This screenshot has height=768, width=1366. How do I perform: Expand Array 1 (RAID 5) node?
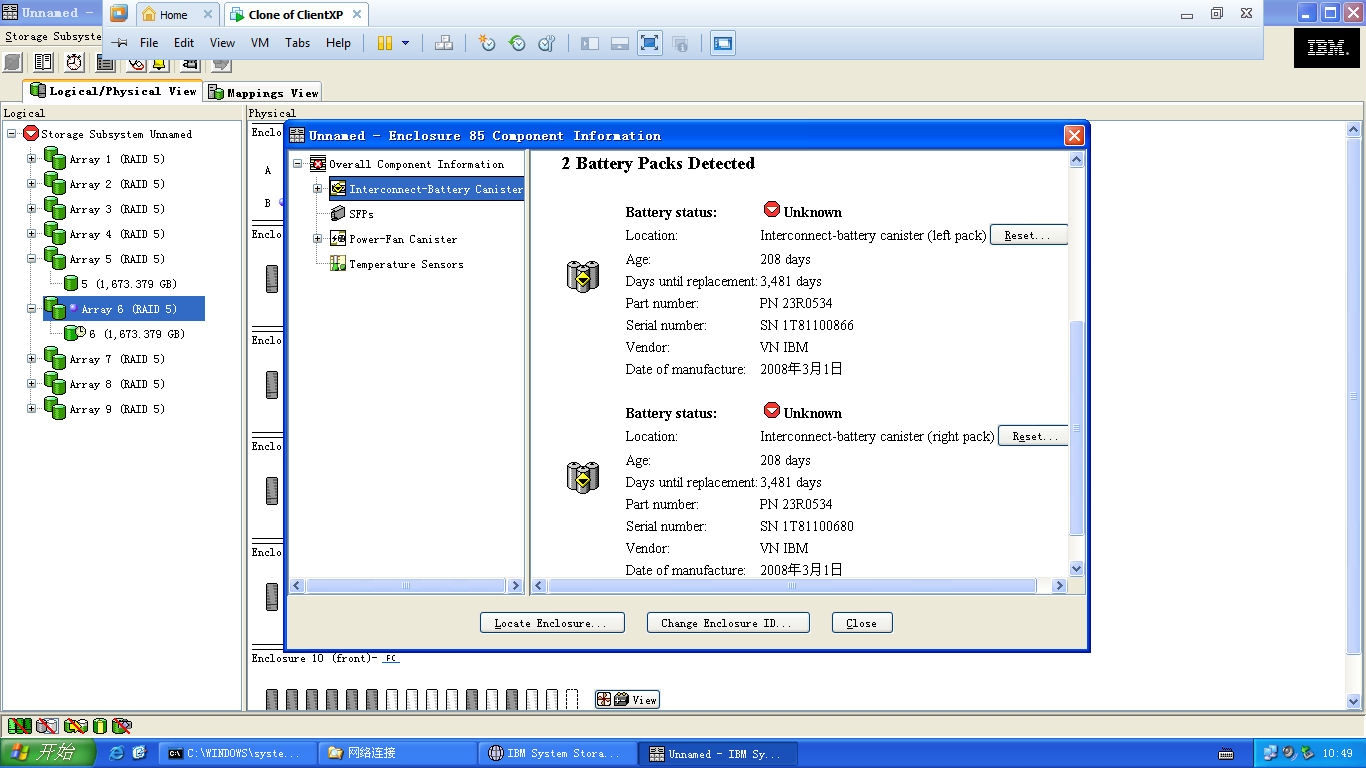coord(31,158)
